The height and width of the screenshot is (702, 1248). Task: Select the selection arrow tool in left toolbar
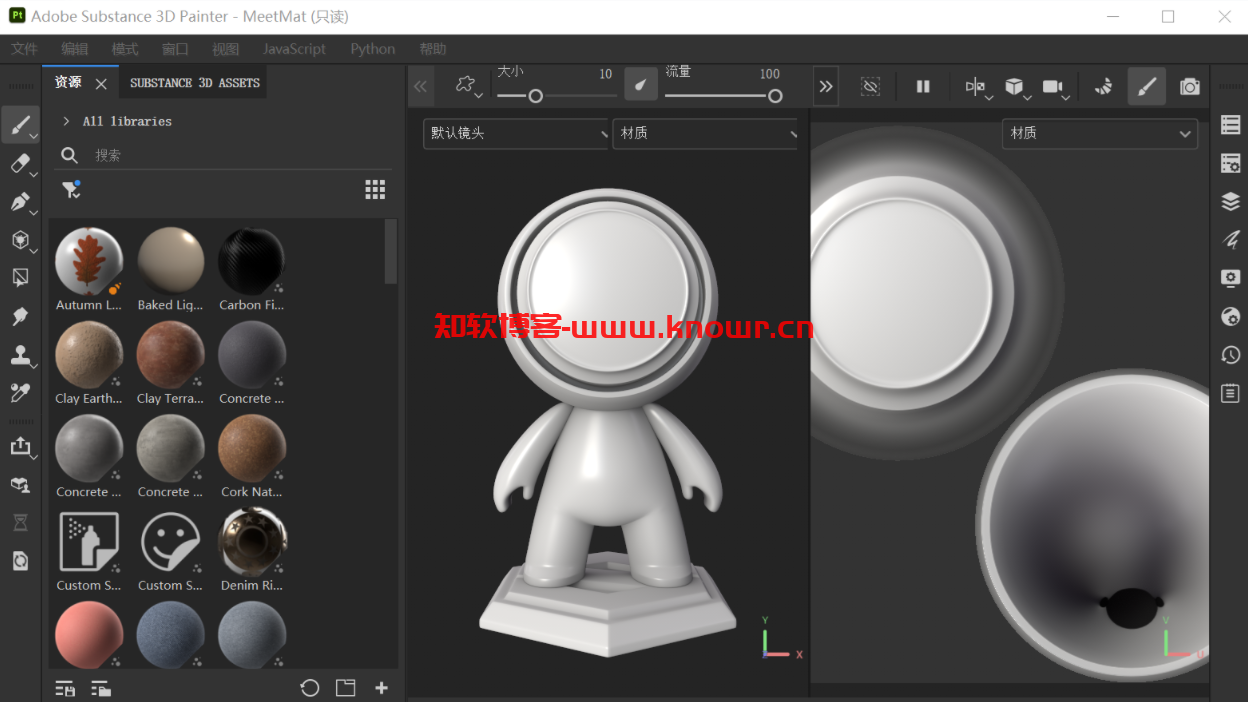pos(20,277)
